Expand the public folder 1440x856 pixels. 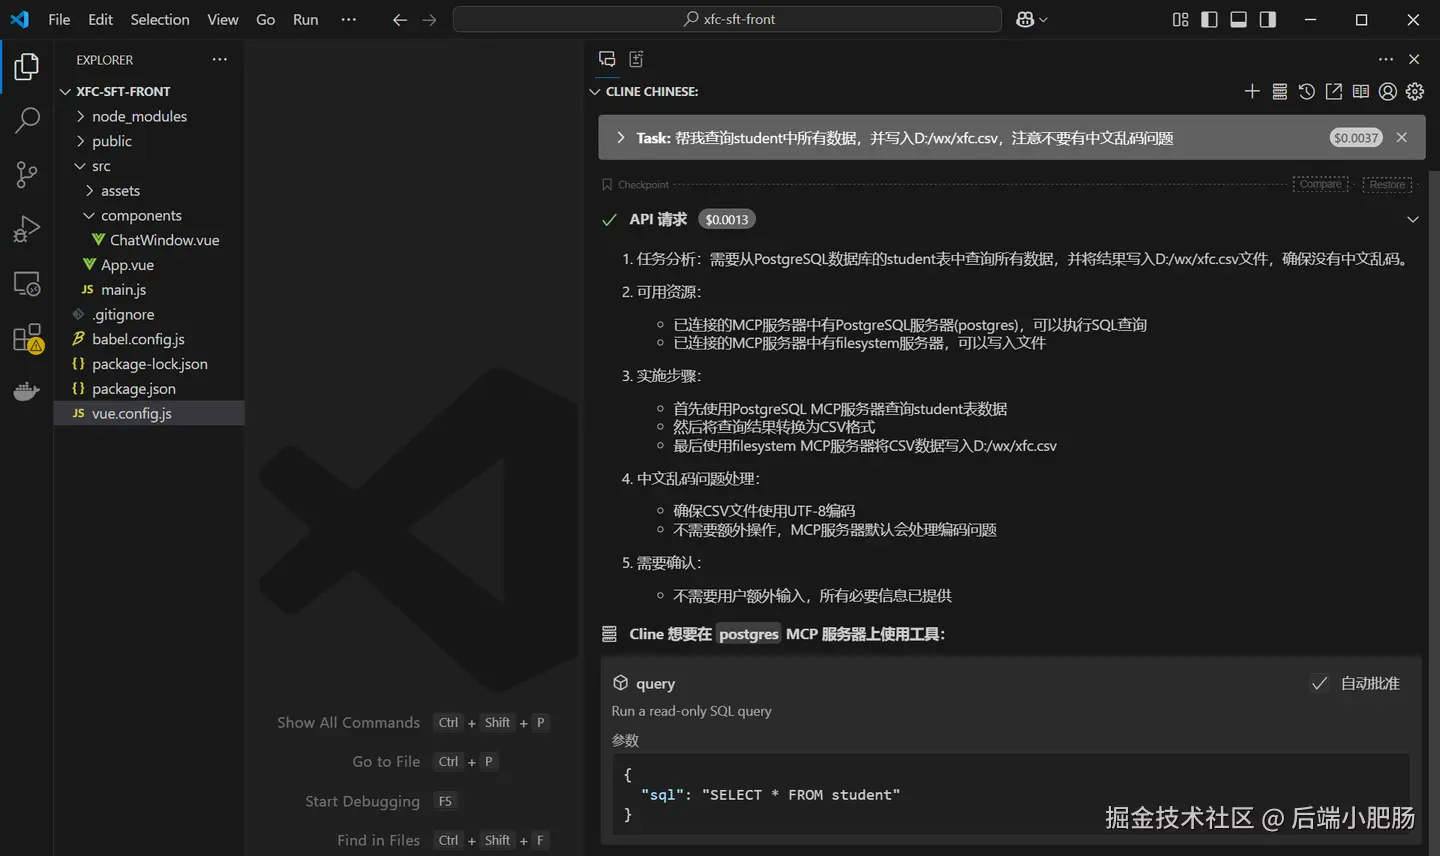pos(149,141)
